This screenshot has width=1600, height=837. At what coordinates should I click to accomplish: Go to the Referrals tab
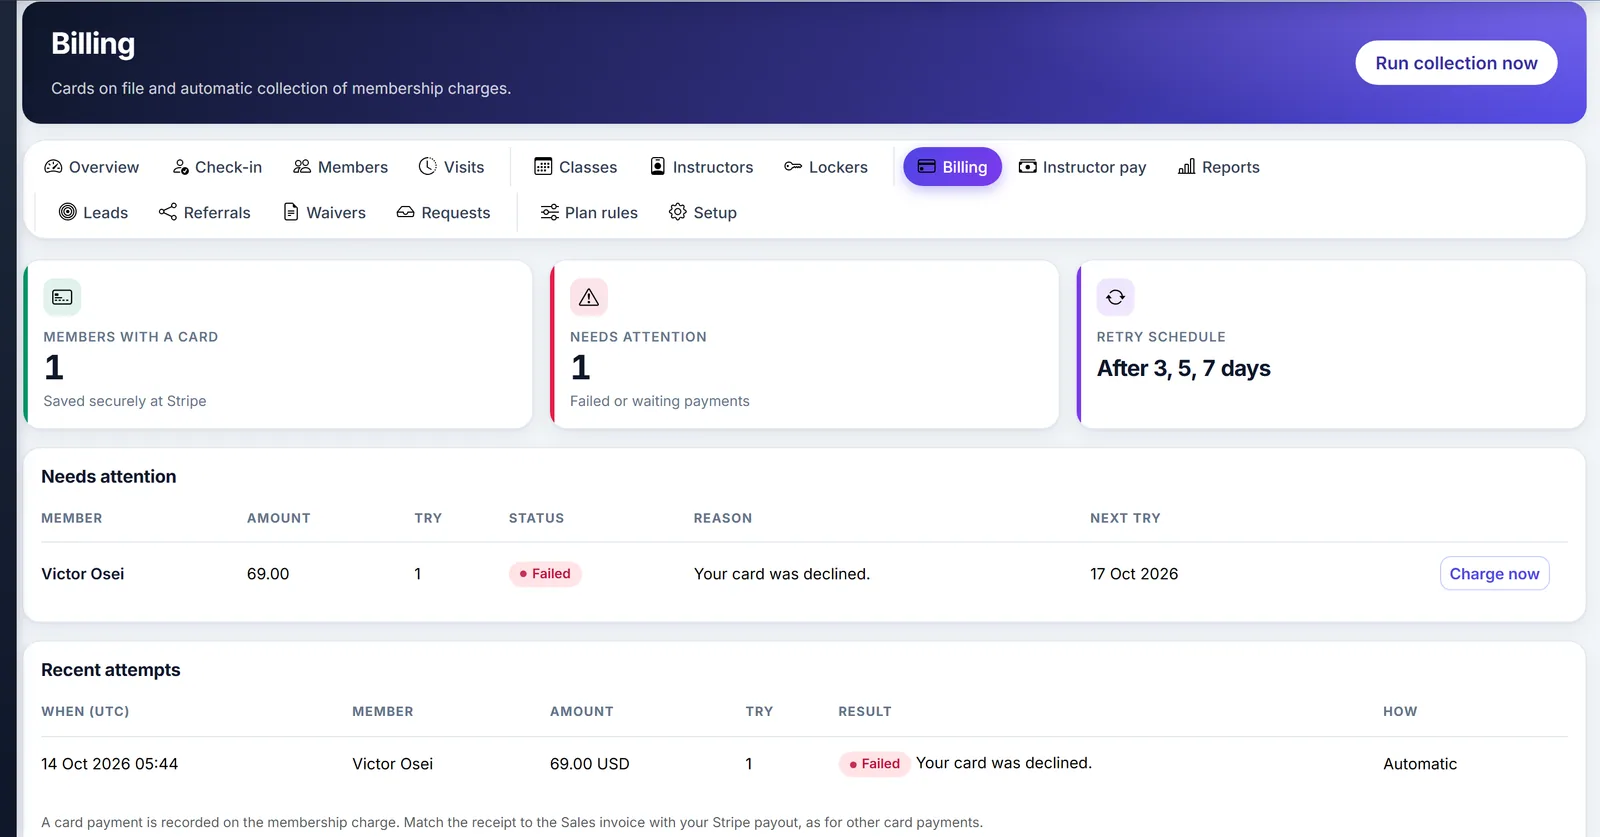204,212
